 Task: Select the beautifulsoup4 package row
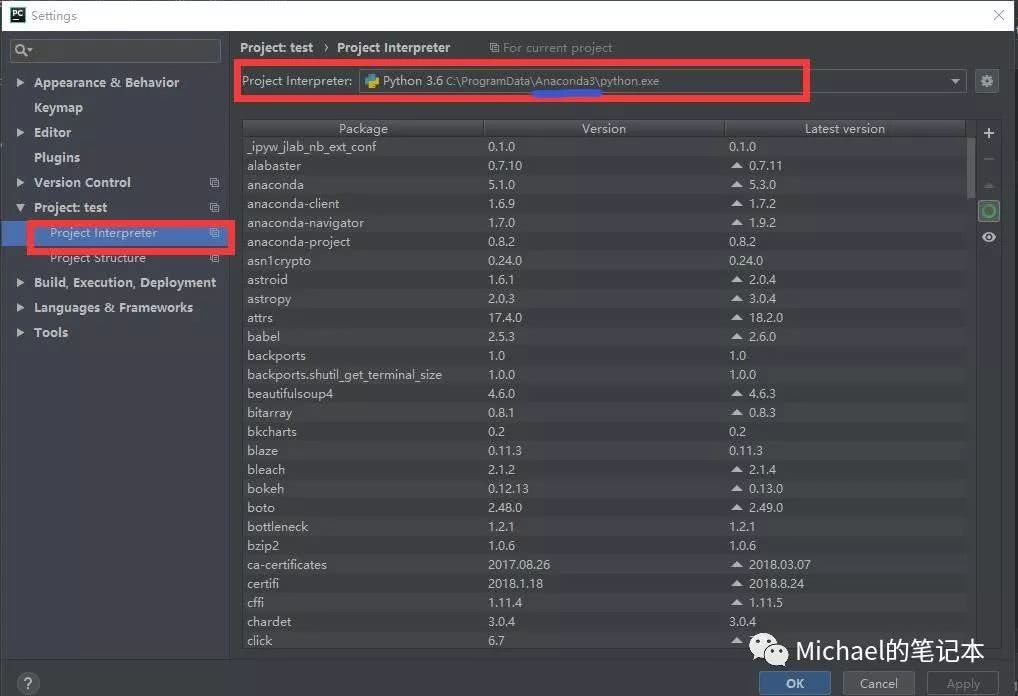point(604,393)
